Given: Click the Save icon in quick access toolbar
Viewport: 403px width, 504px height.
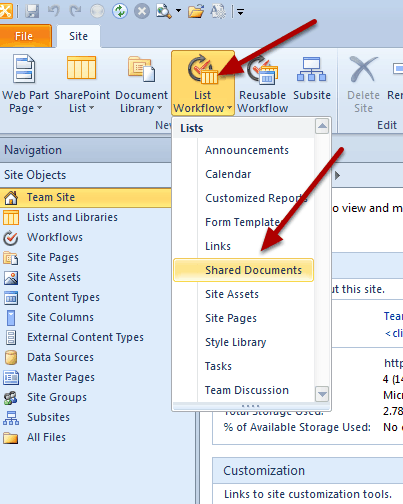Looking at the screenshot, I should [x=32, y=12].
